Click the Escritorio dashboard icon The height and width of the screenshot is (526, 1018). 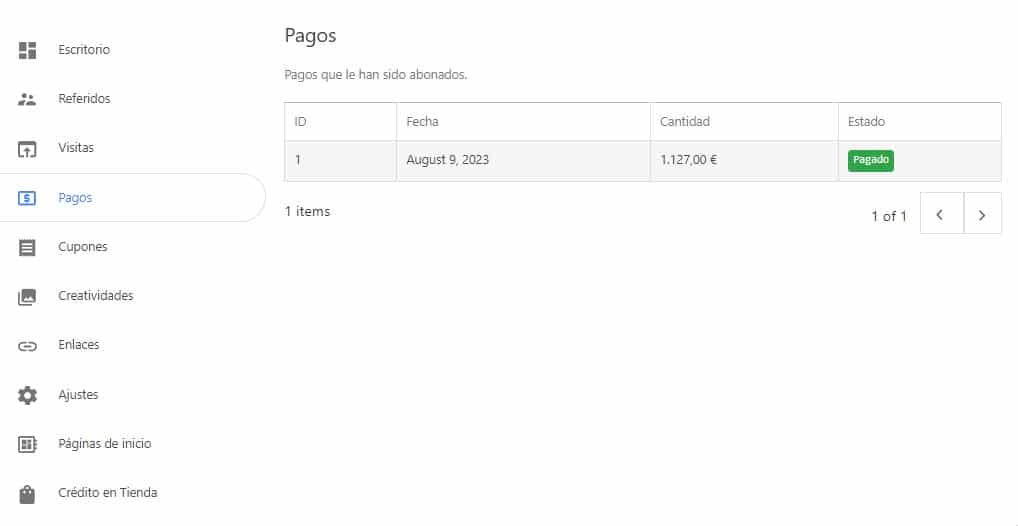27,50
